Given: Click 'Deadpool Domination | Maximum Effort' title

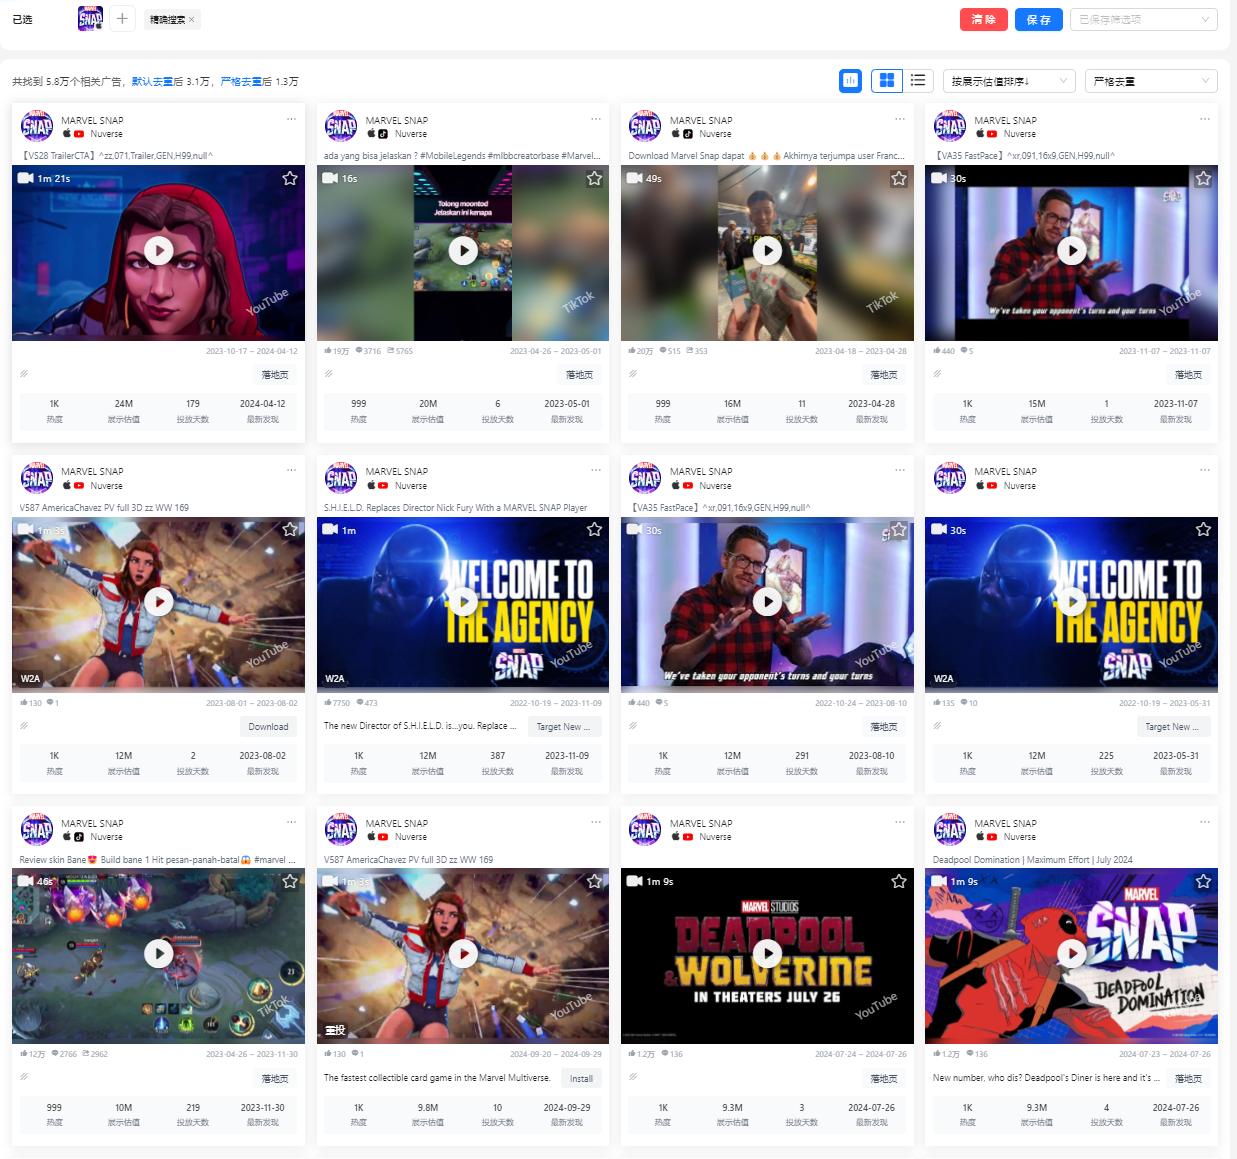Looking at the screenshot, I should click(x=1032, y=859).
